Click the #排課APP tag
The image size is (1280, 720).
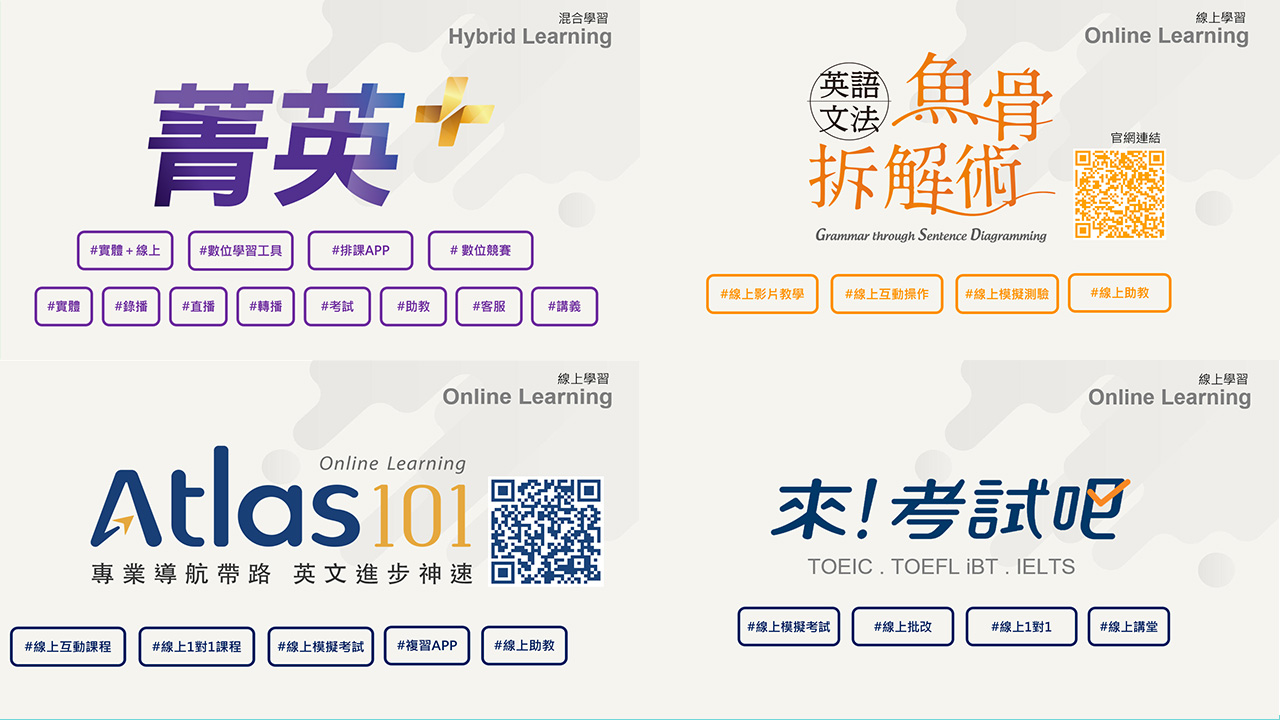pos(360,250)
